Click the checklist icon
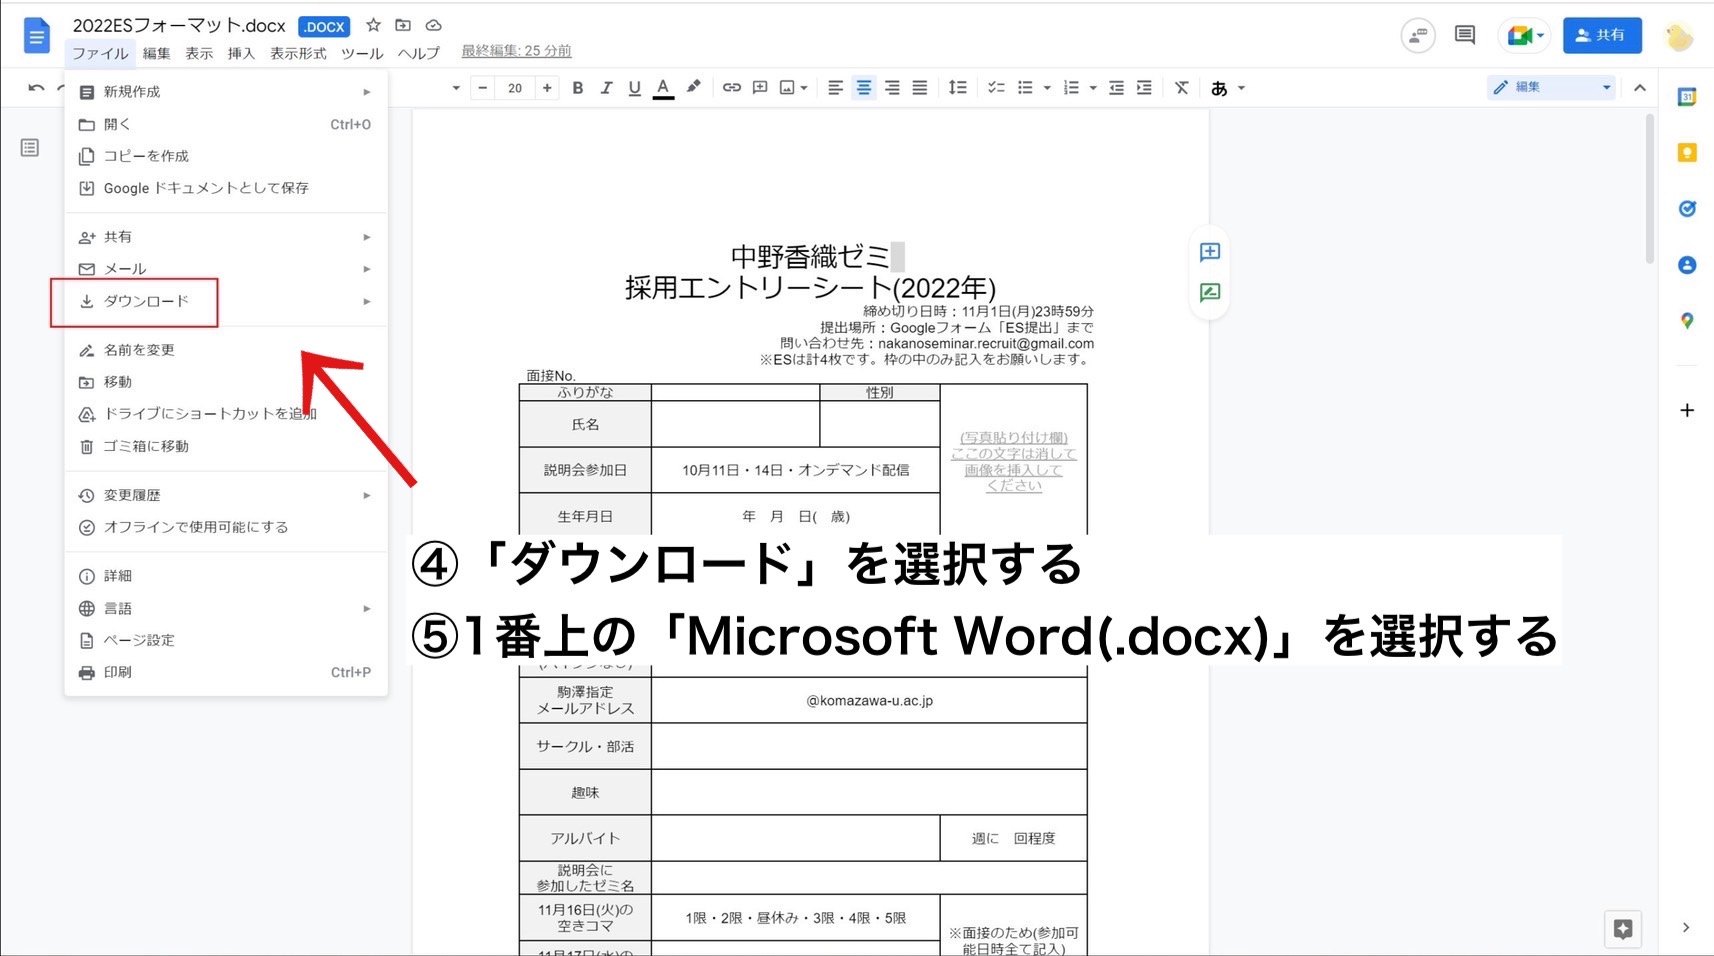 [996, 88]
